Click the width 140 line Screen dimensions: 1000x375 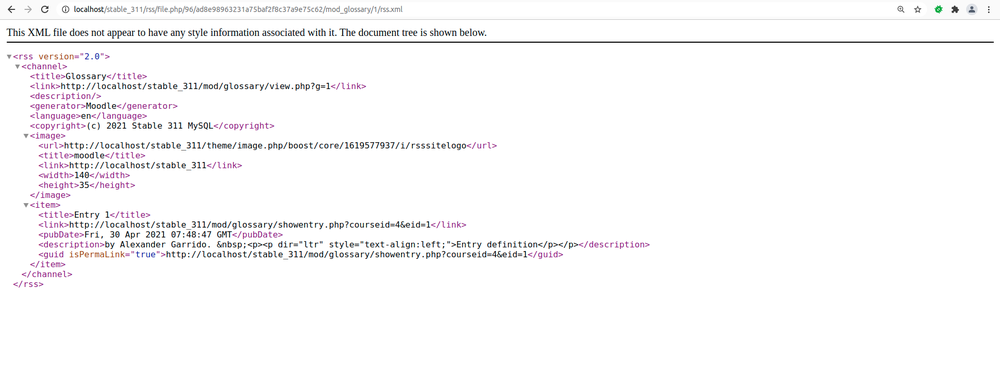pos(84,175)
